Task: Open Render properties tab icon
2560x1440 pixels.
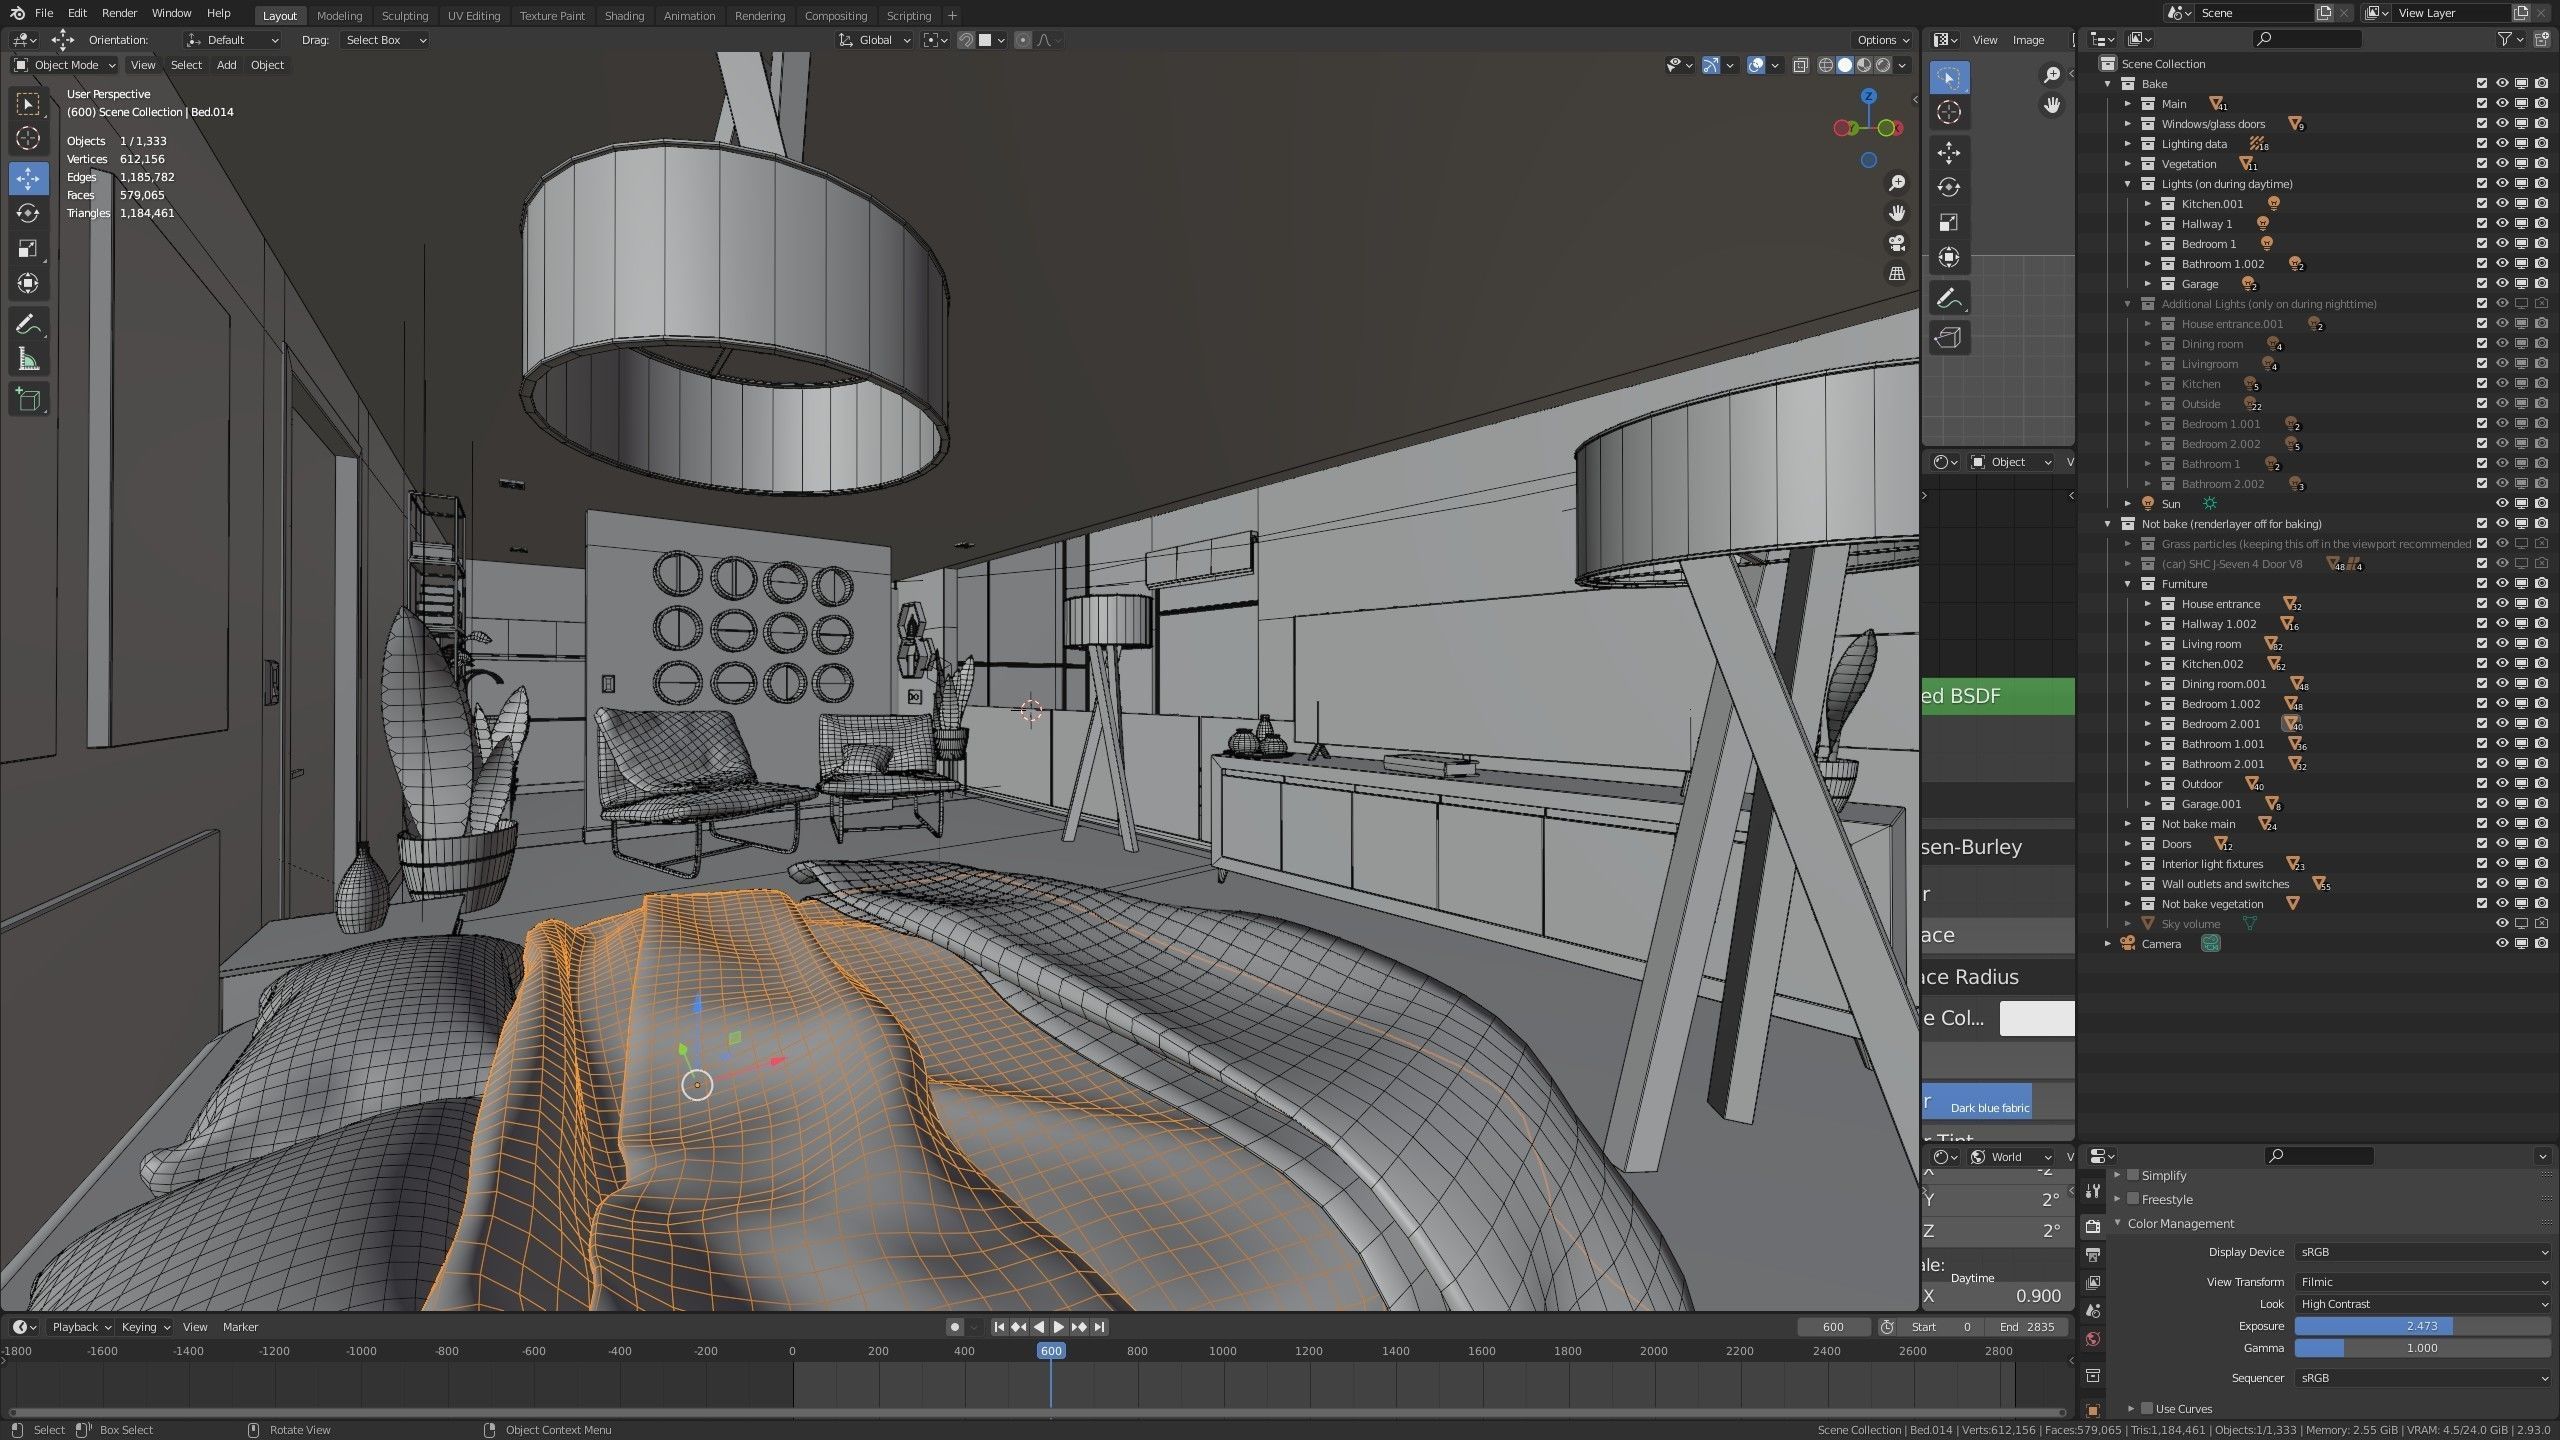Action: coord(2093,1227)
